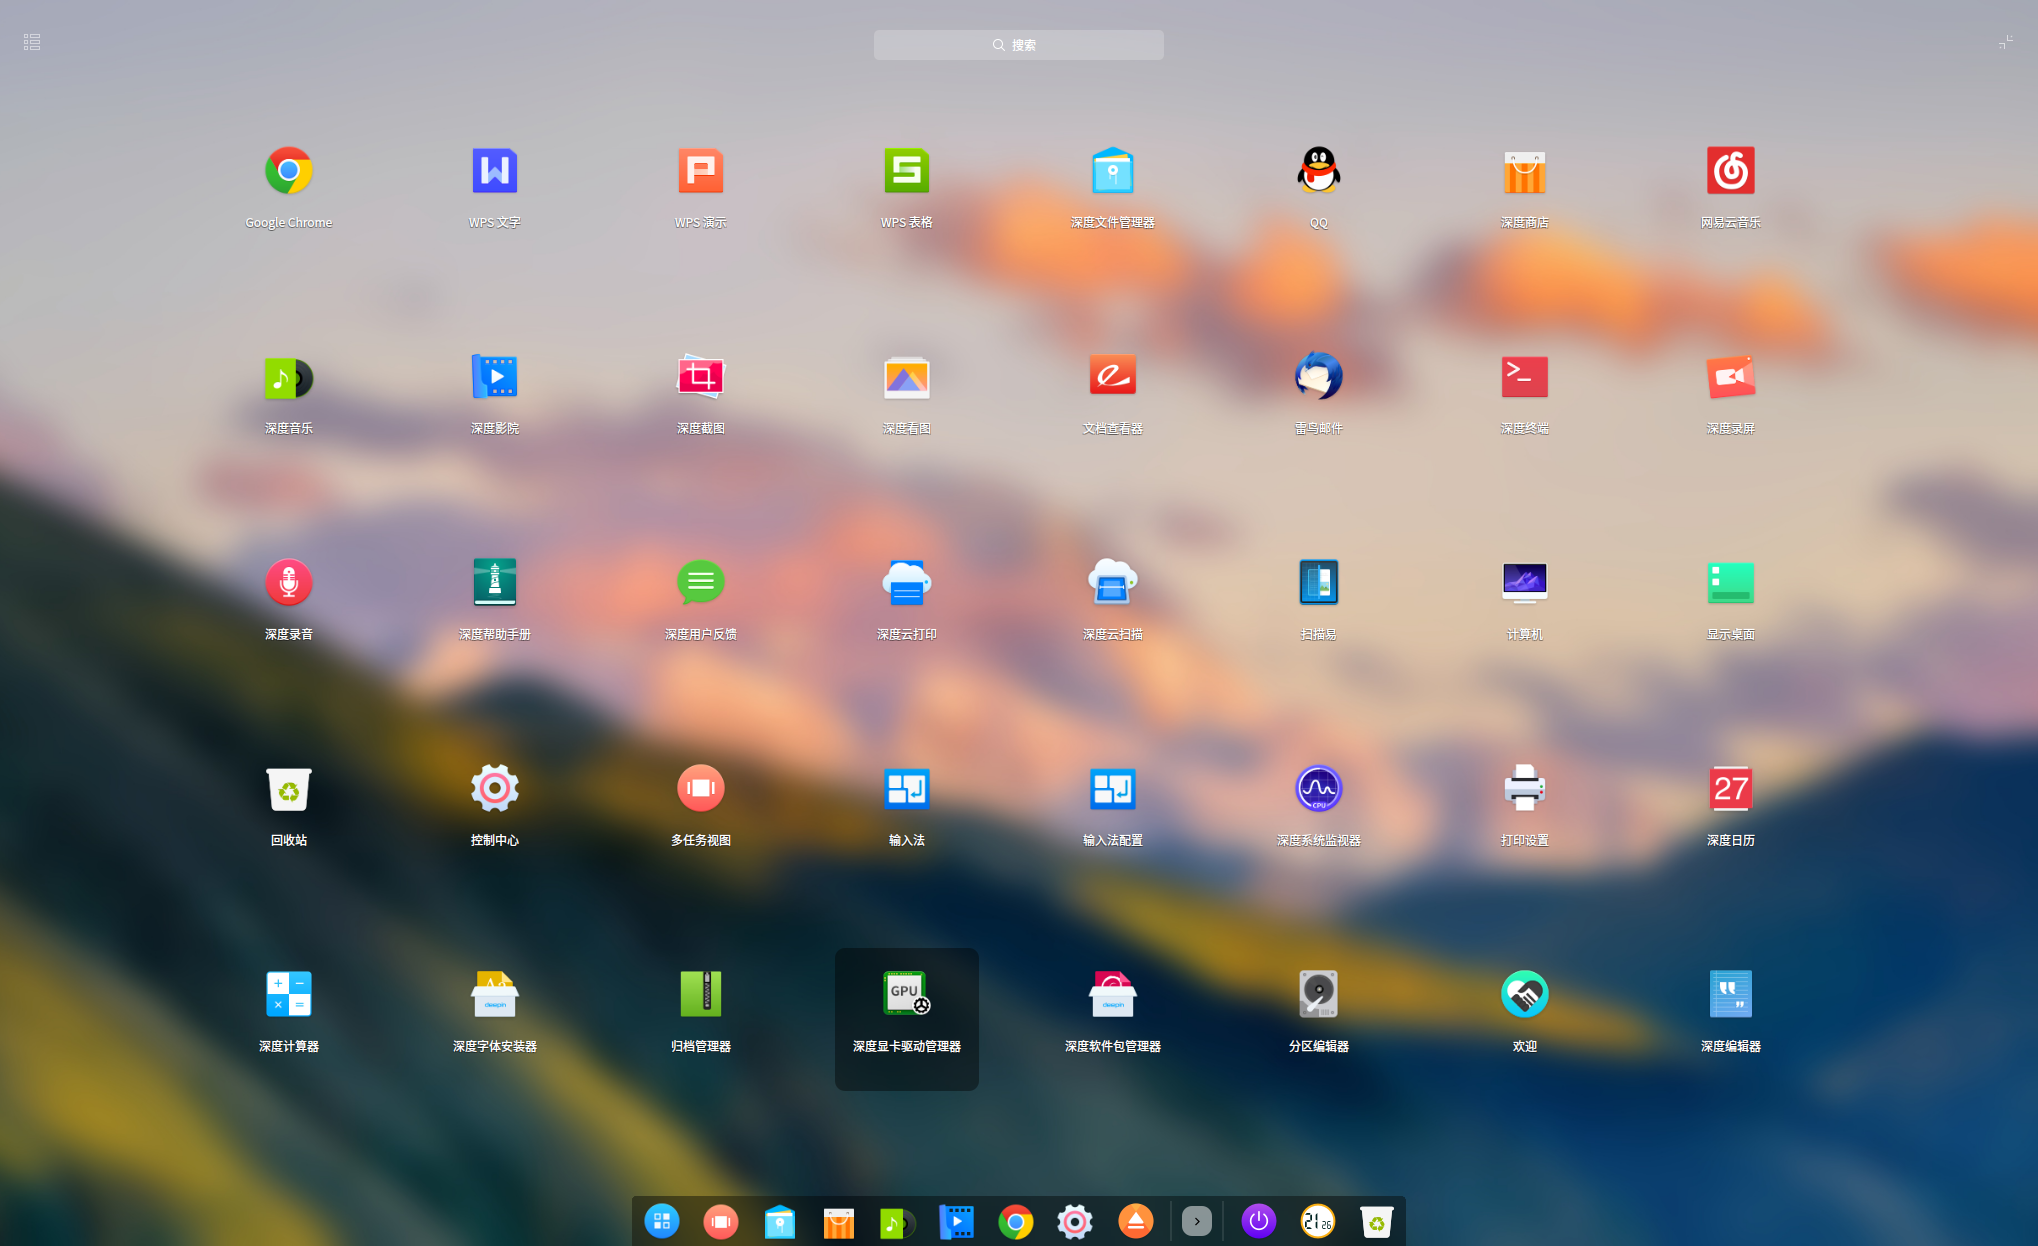2038x1246 pixels.
Task: Click the 搜索 search field
Action: coord(1018,45)
